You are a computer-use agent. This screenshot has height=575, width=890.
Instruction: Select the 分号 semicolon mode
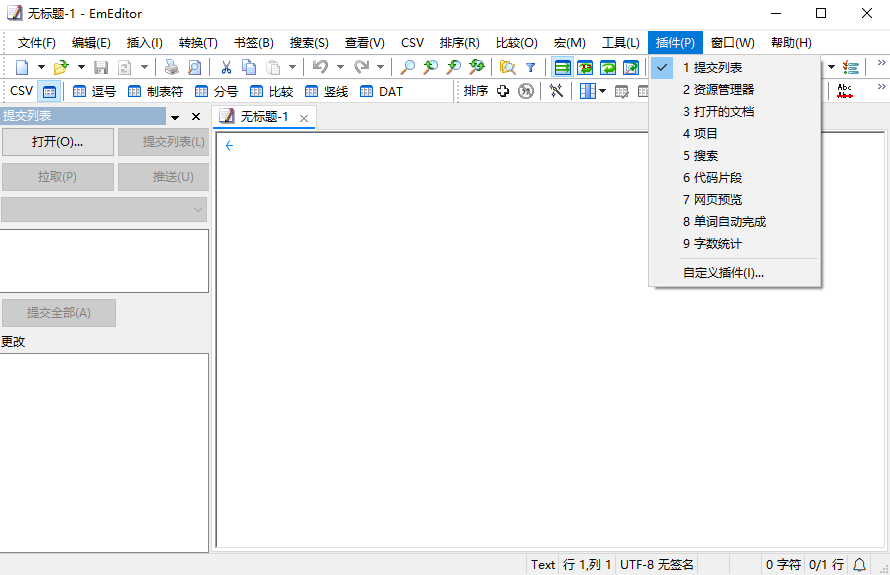click(x=216, y=91)
